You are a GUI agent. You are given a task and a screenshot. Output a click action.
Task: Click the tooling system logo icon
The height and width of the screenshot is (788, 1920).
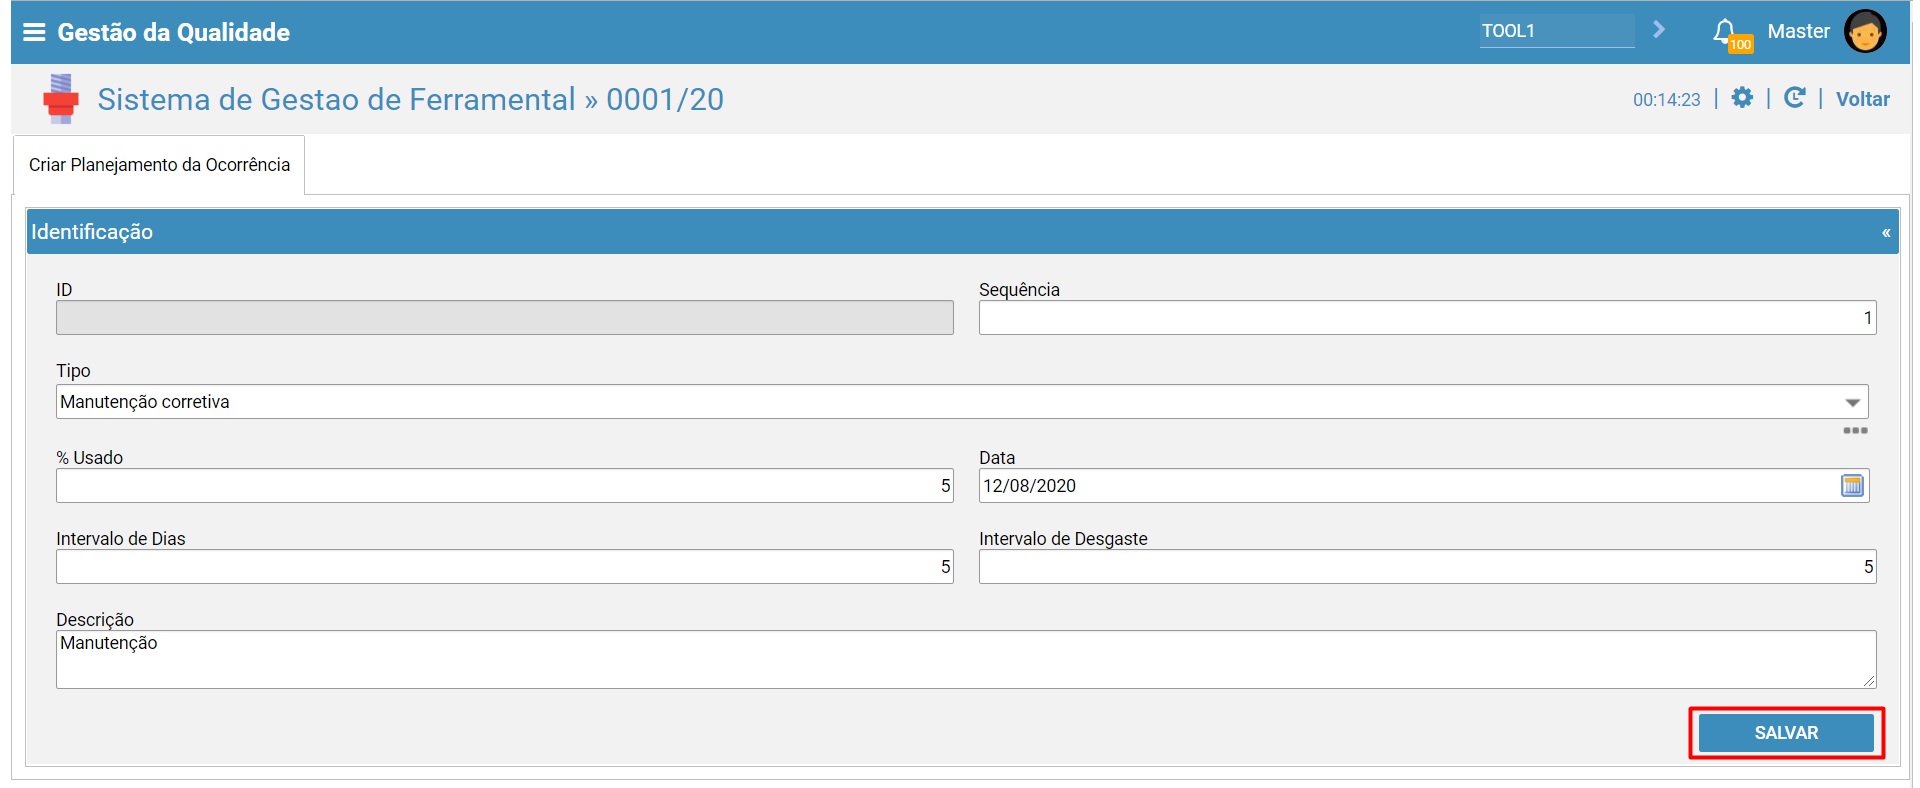click(x=61, y=99)
